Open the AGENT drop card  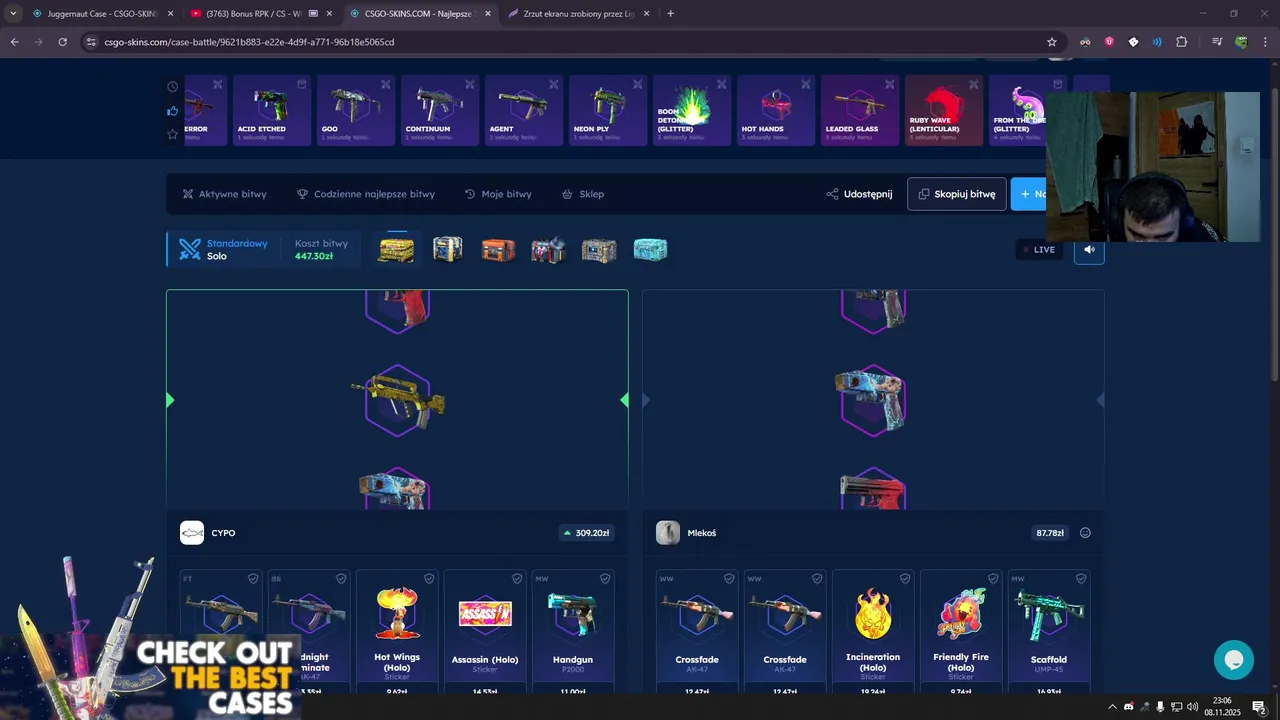[x=524, y=110]
